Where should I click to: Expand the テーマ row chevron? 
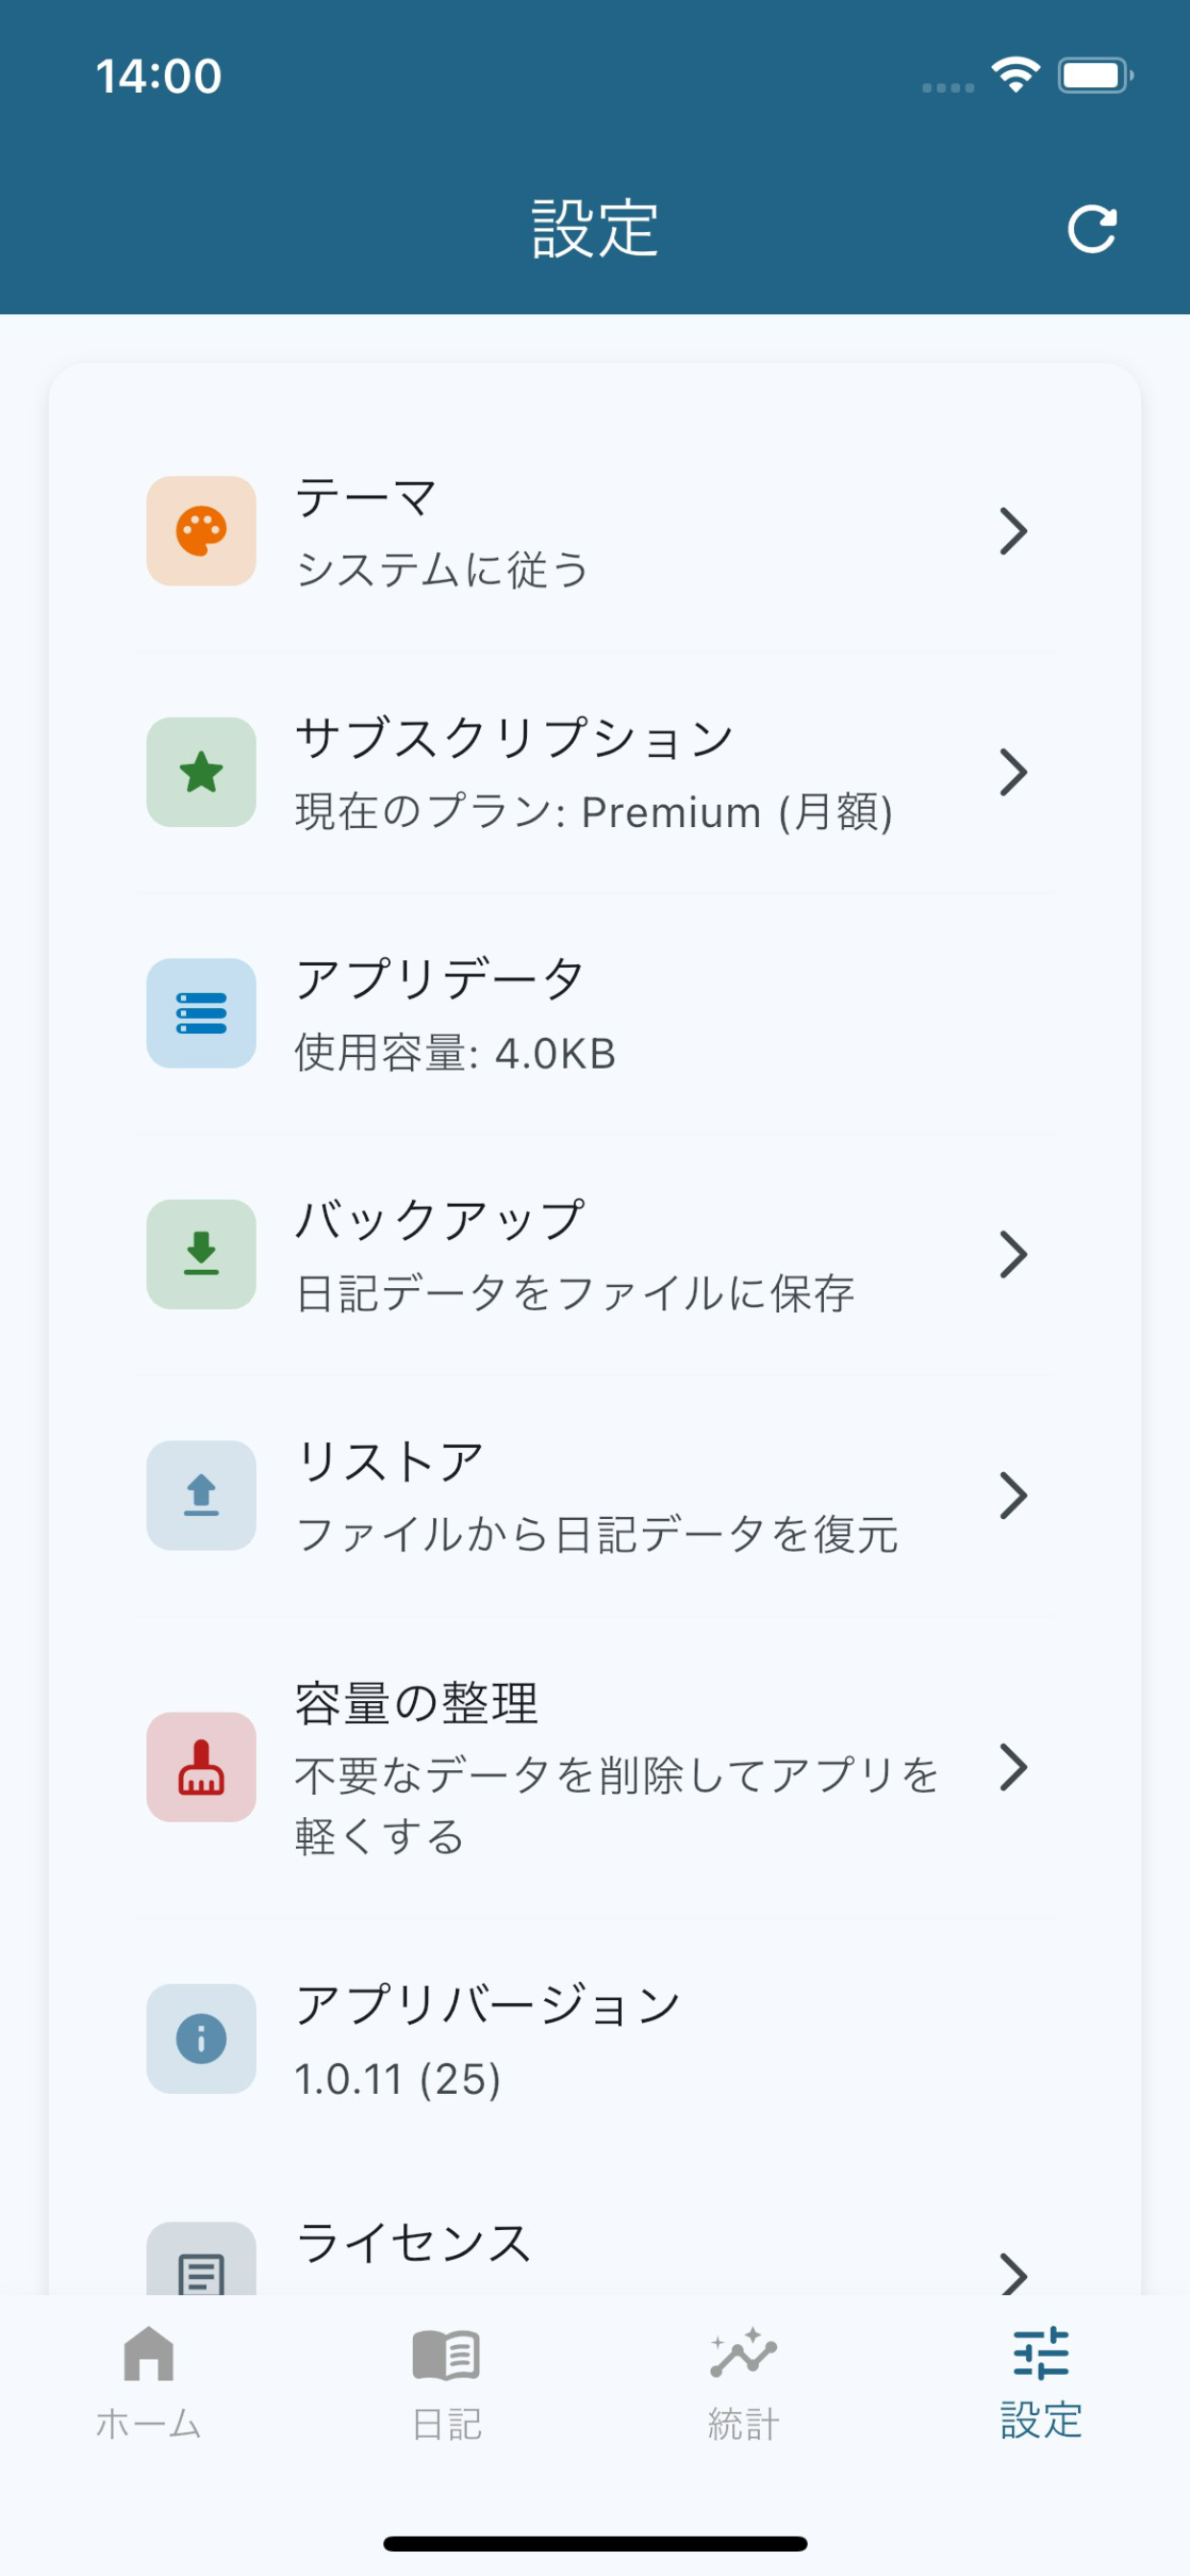(1013, 531)
